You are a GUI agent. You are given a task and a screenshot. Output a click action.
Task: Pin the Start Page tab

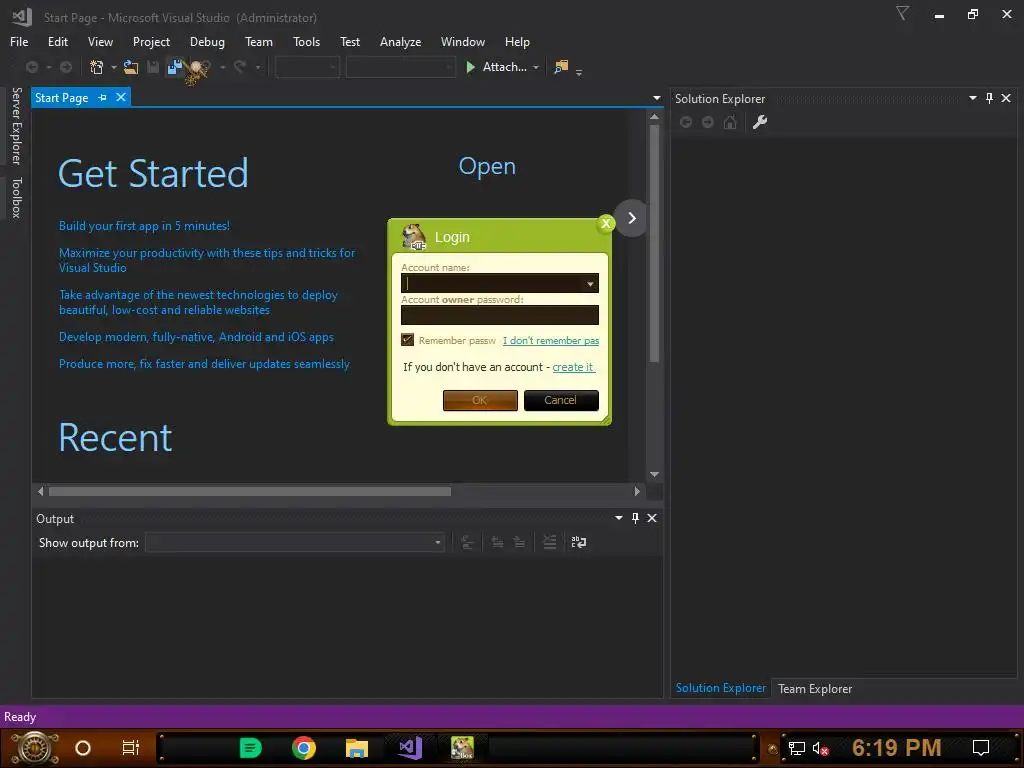coord(103,97)
